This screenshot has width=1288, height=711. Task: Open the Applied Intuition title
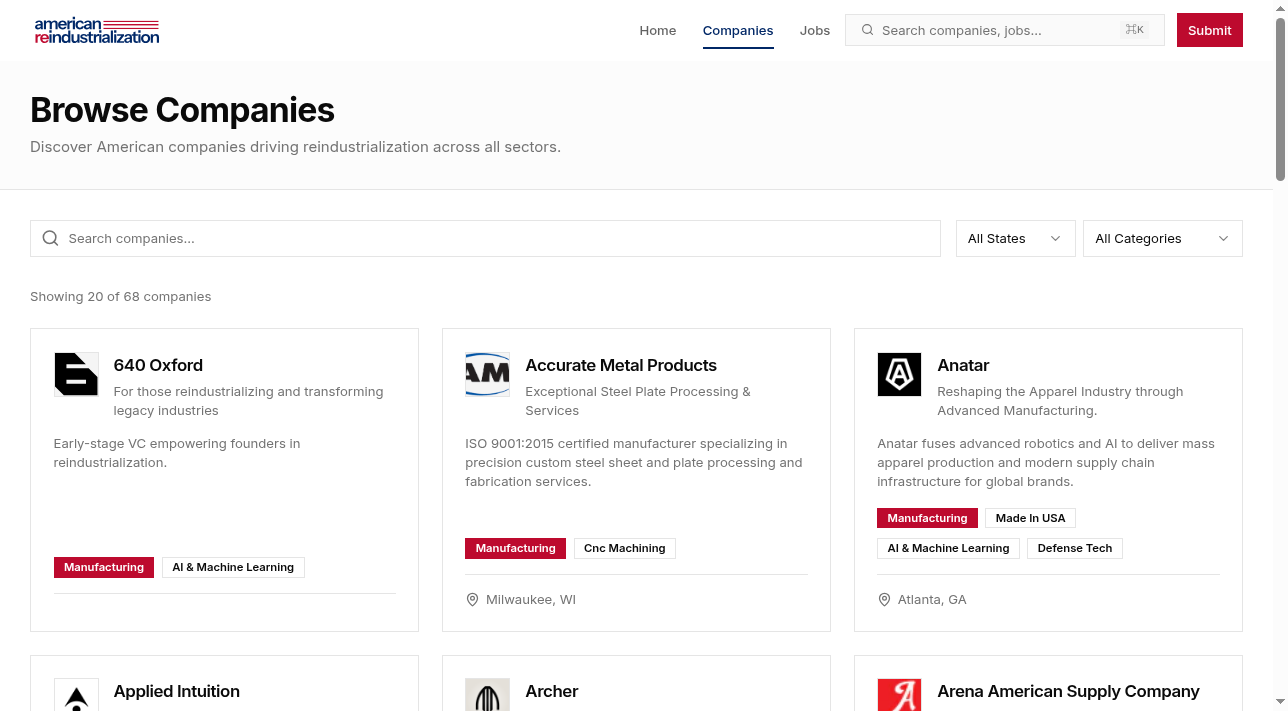[177, 691]
